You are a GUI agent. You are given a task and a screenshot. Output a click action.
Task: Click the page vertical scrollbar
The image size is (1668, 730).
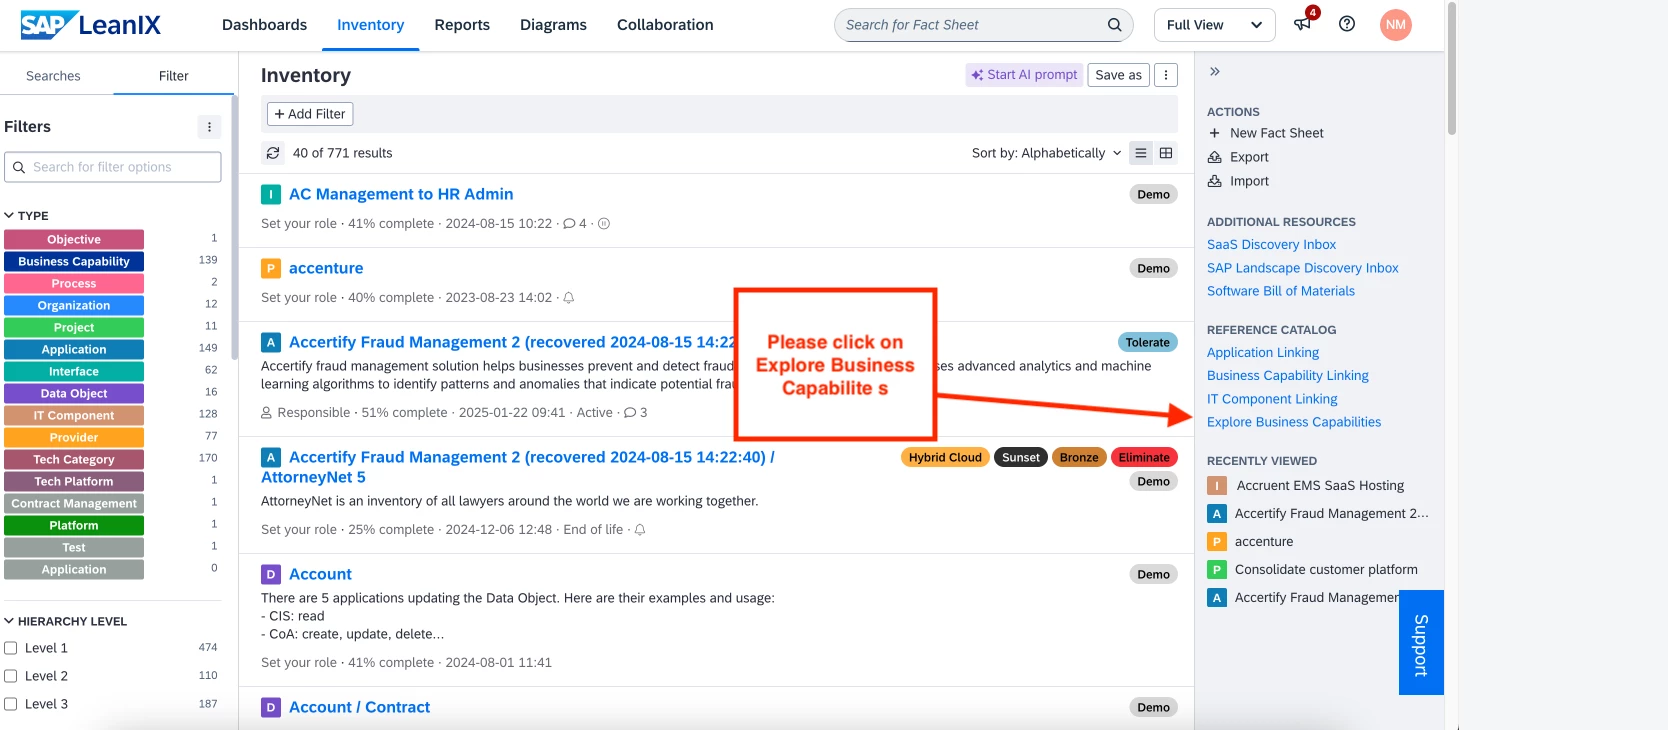click(x=1452, y=68)
